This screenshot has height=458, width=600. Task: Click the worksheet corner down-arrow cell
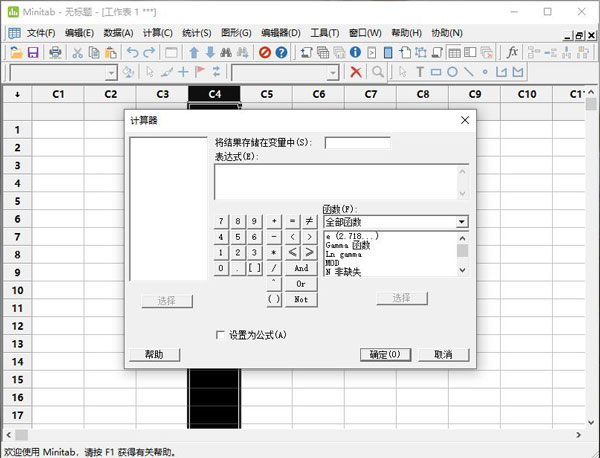[17, 95]
